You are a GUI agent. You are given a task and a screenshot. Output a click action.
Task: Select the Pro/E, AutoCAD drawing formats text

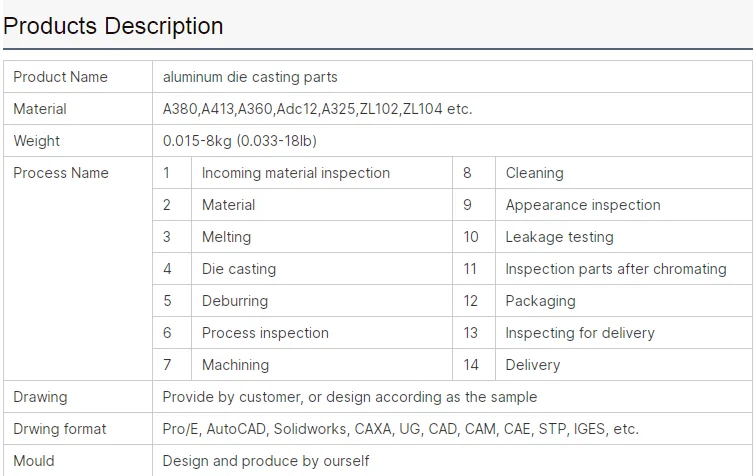click(400, 429)
